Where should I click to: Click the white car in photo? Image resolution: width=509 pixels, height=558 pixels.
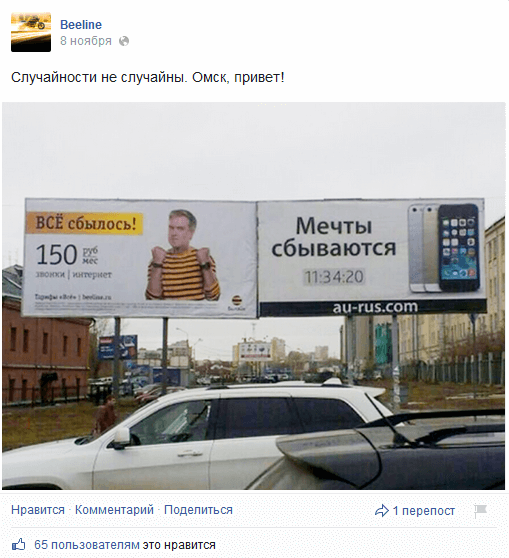pos(199,437)
